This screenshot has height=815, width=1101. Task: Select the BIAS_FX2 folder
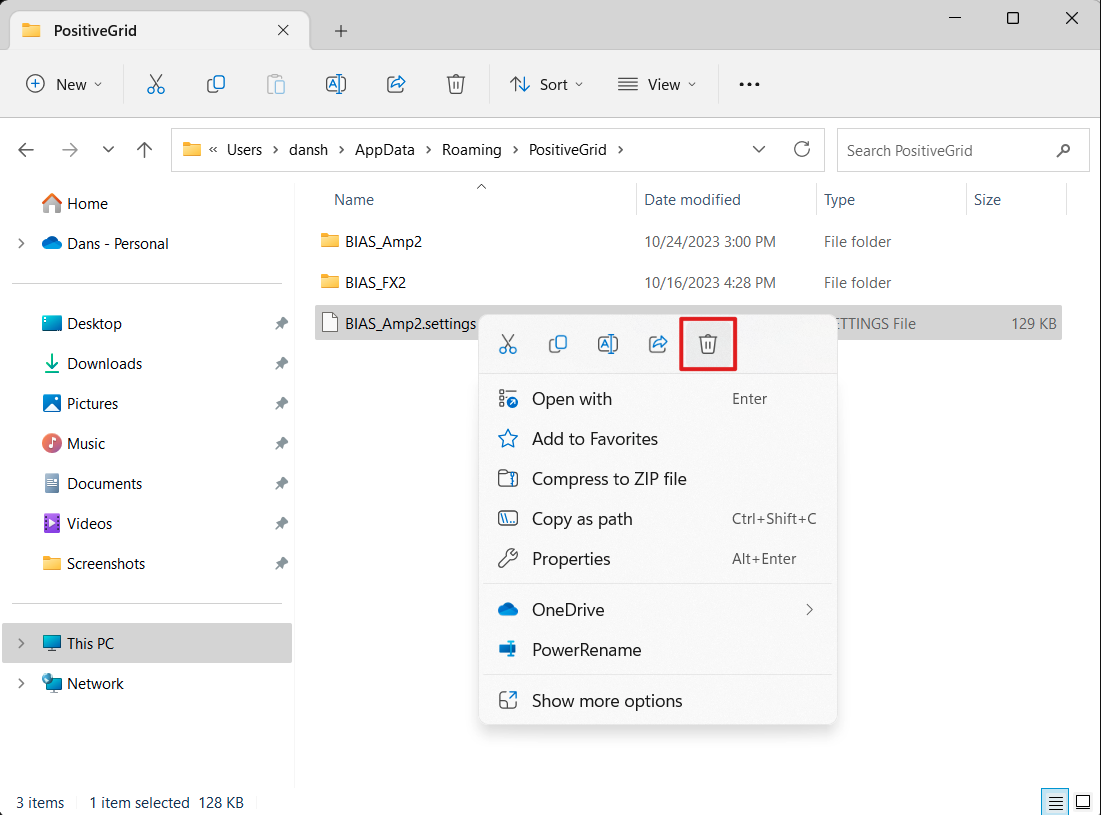[x=375, y=282]
